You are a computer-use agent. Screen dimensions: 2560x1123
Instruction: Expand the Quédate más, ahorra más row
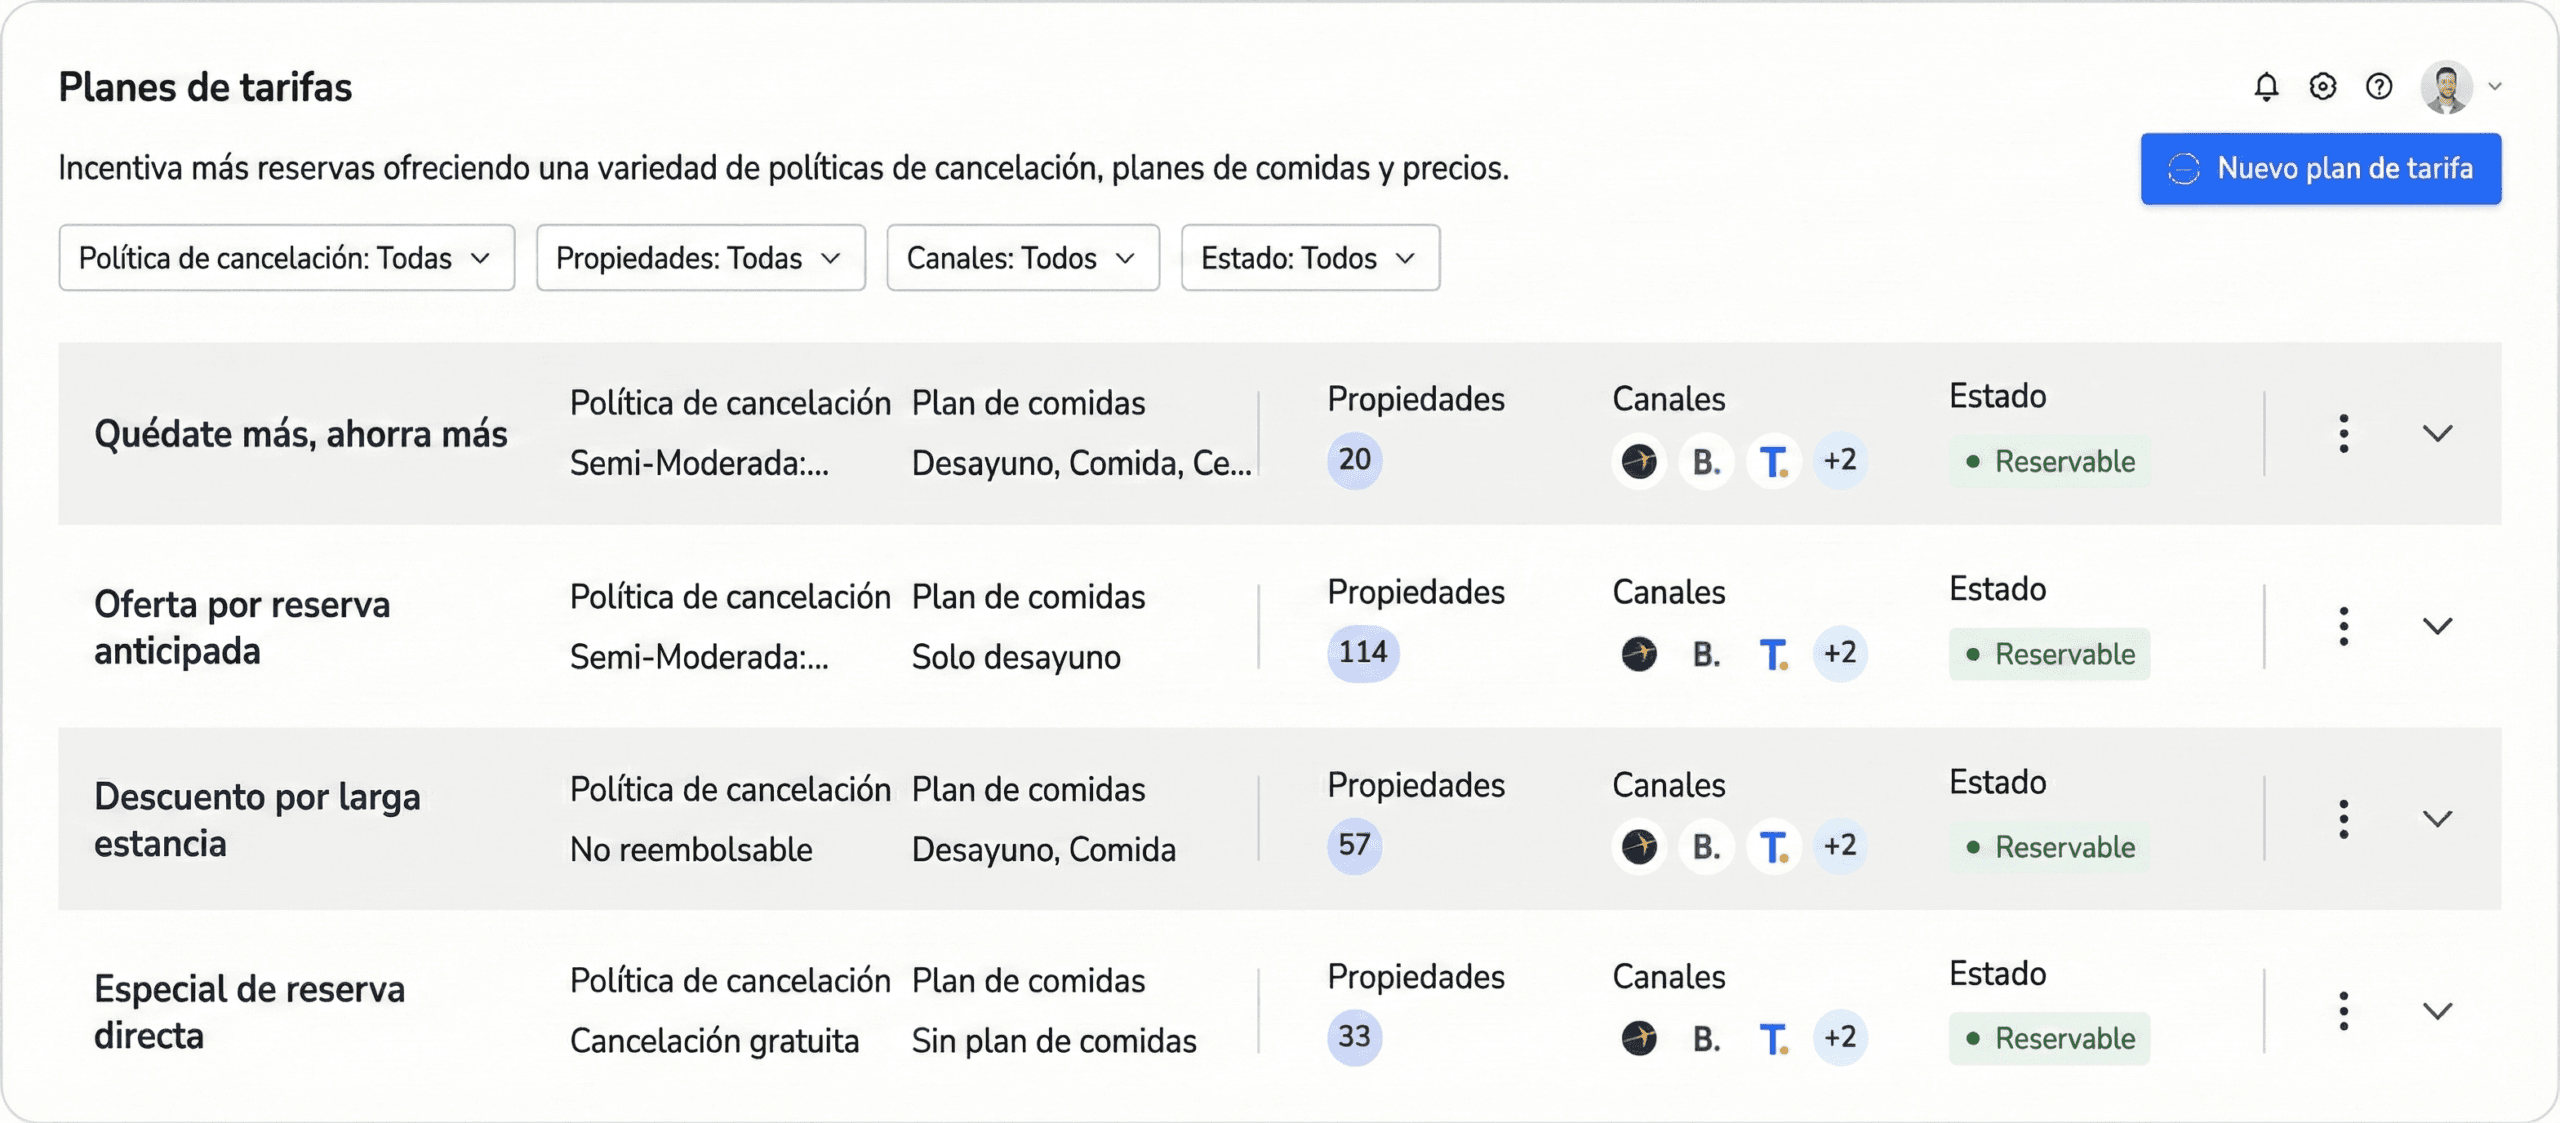(x=2438, y=433)
